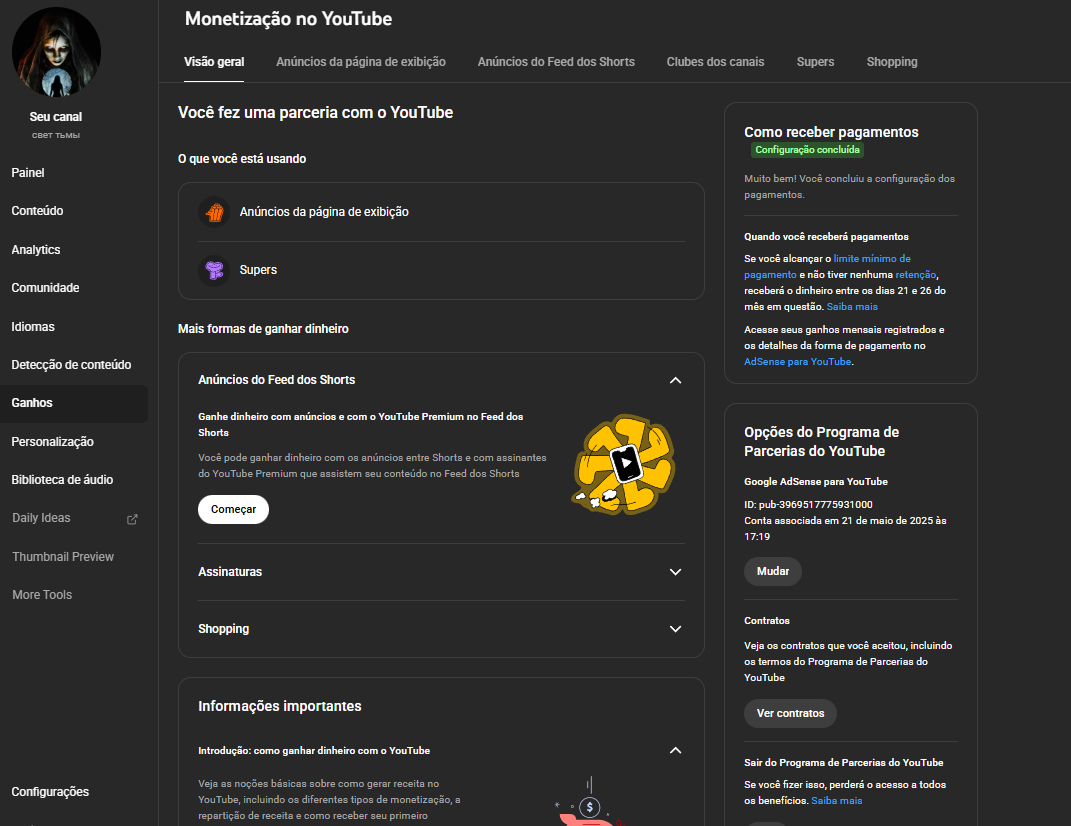Collapse the Anúncios do Feed dos Shorts section

(x=675, y=380)
